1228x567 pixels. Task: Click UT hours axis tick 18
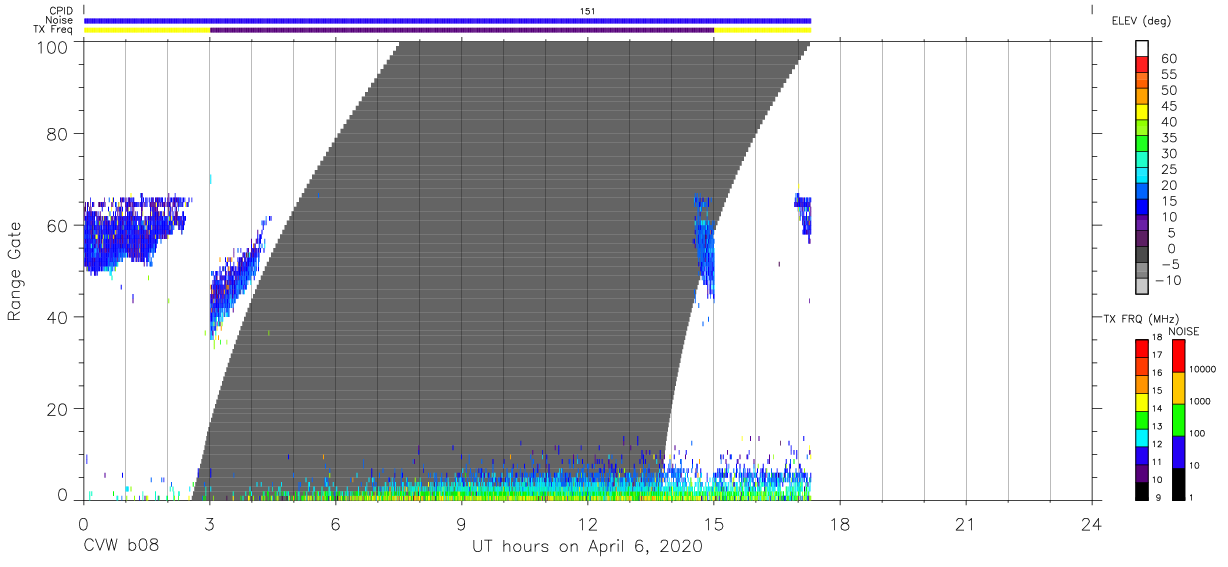(x=840, y=523)
